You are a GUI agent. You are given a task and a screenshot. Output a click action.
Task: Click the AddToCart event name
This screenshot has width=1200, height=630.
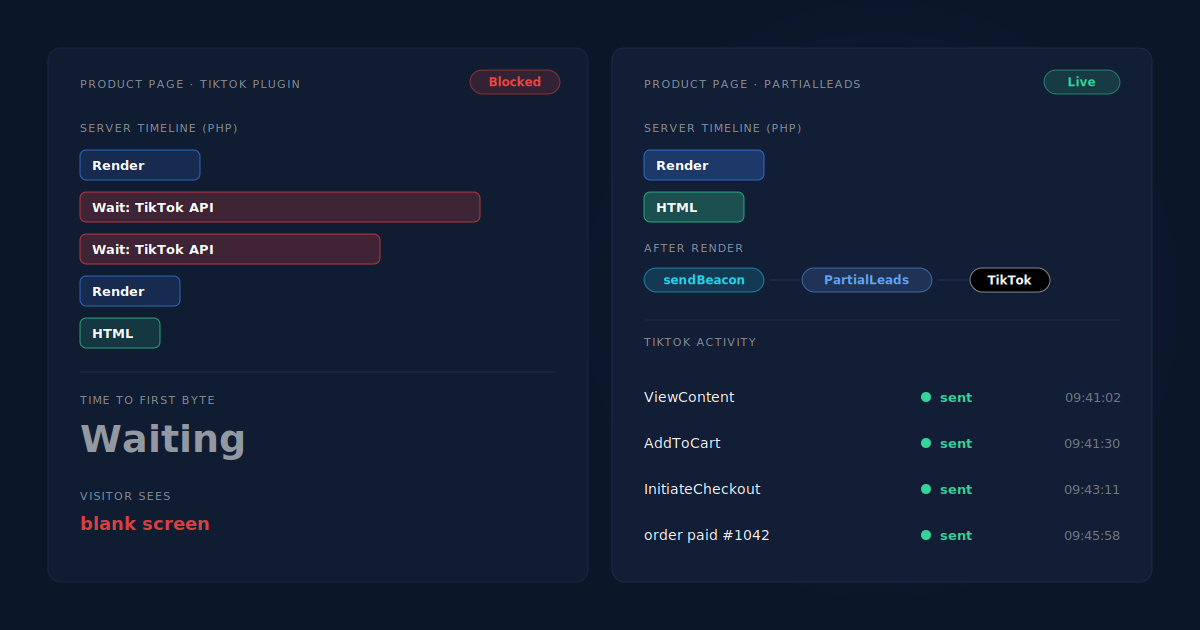[682, 443]
